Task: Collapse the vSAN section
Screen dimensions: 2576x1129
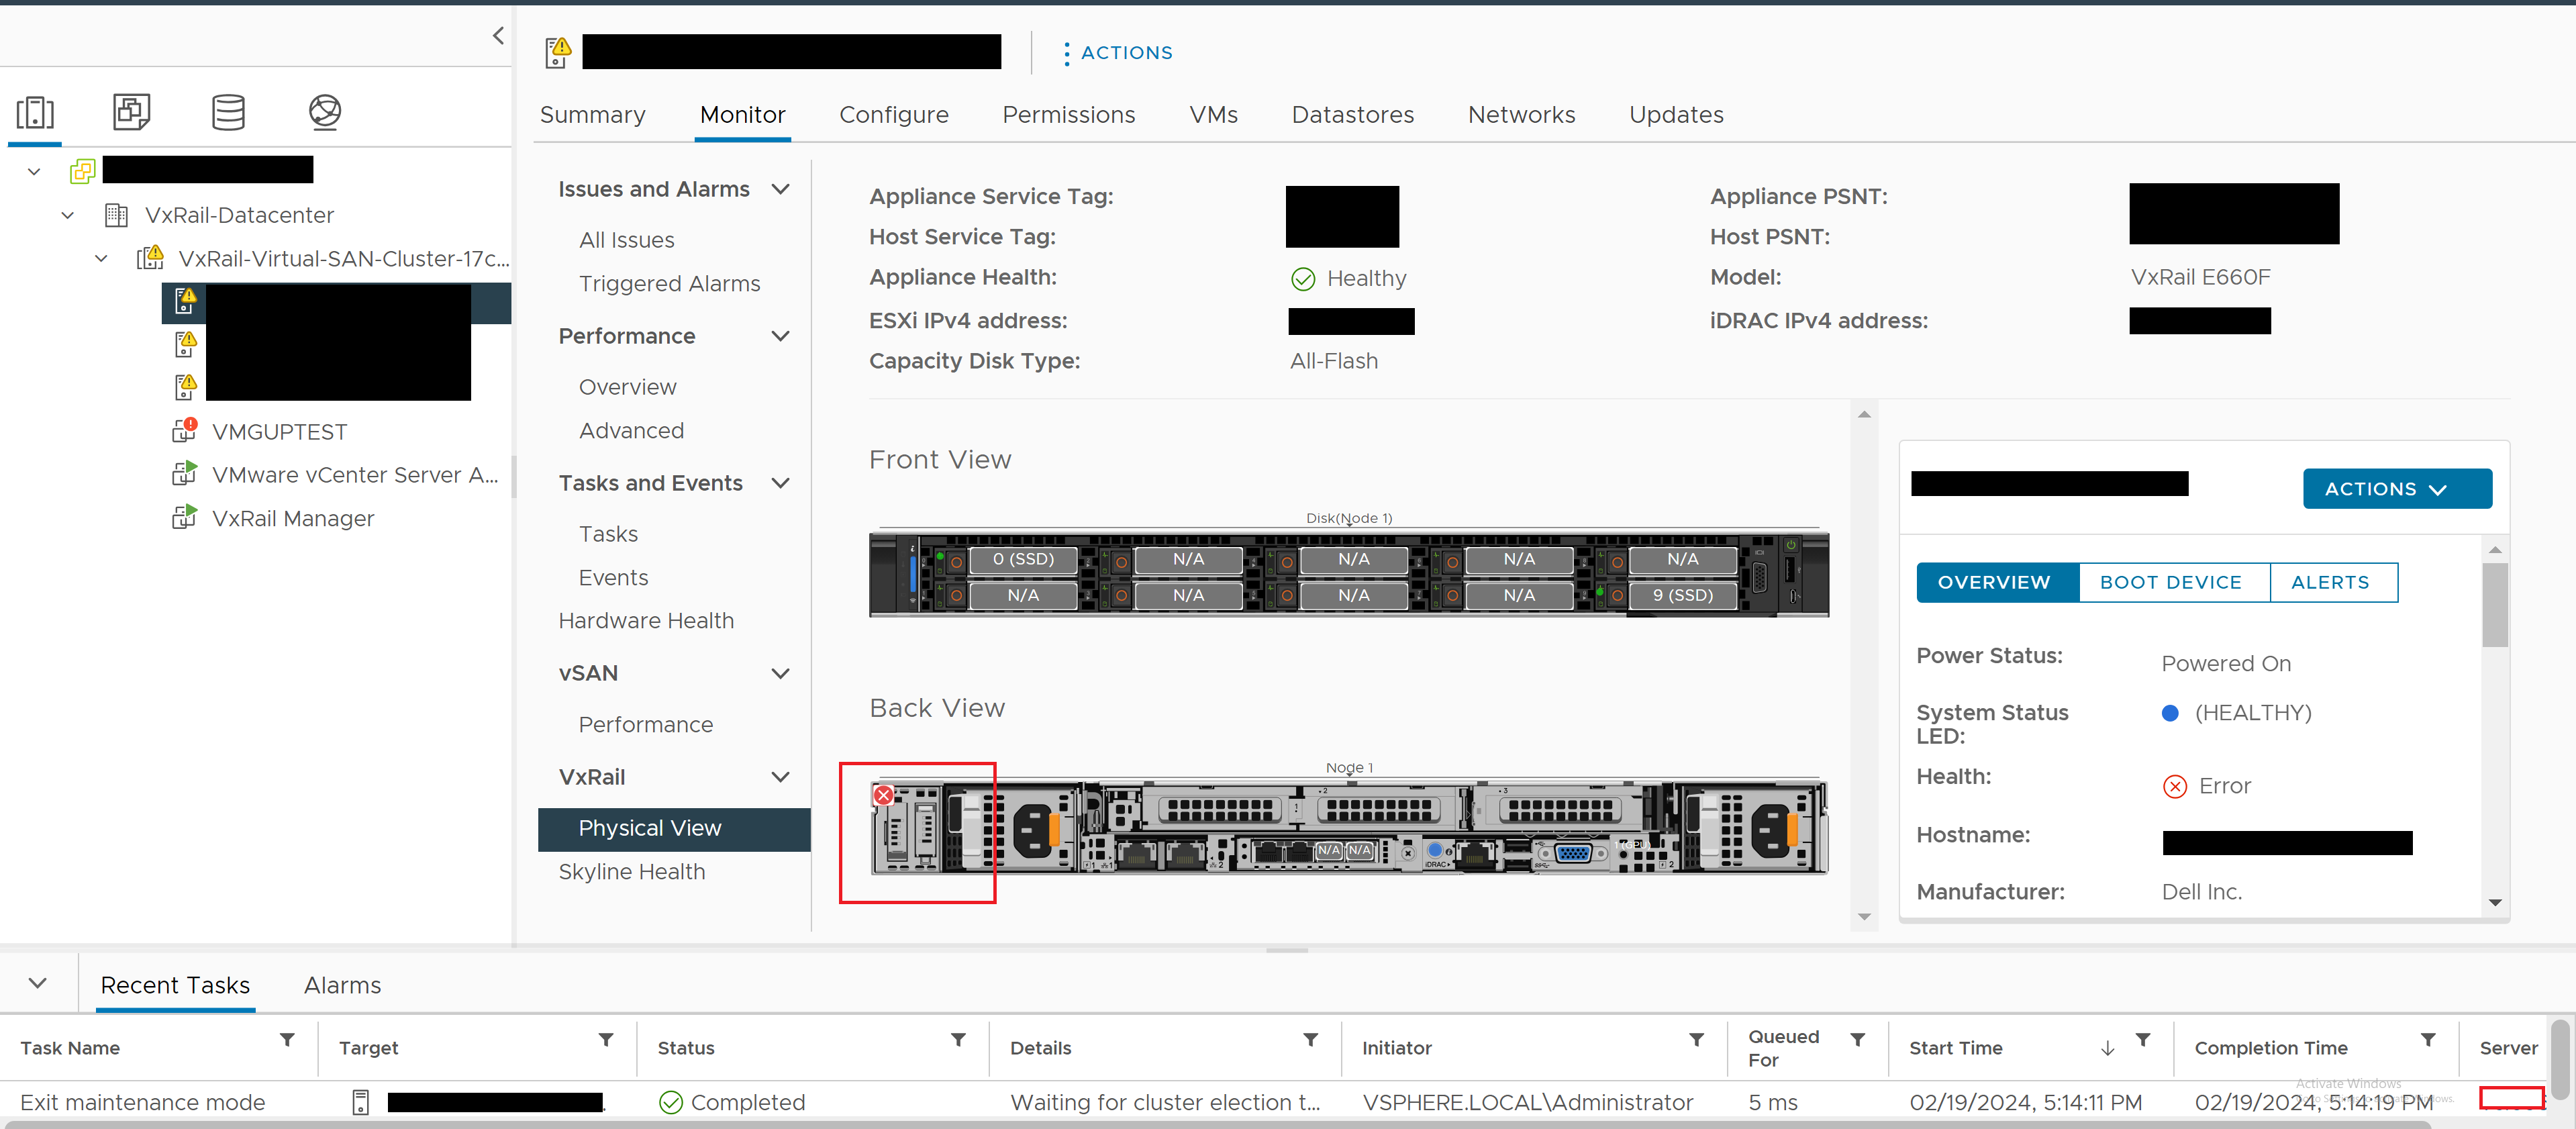Action: [781, 673]
